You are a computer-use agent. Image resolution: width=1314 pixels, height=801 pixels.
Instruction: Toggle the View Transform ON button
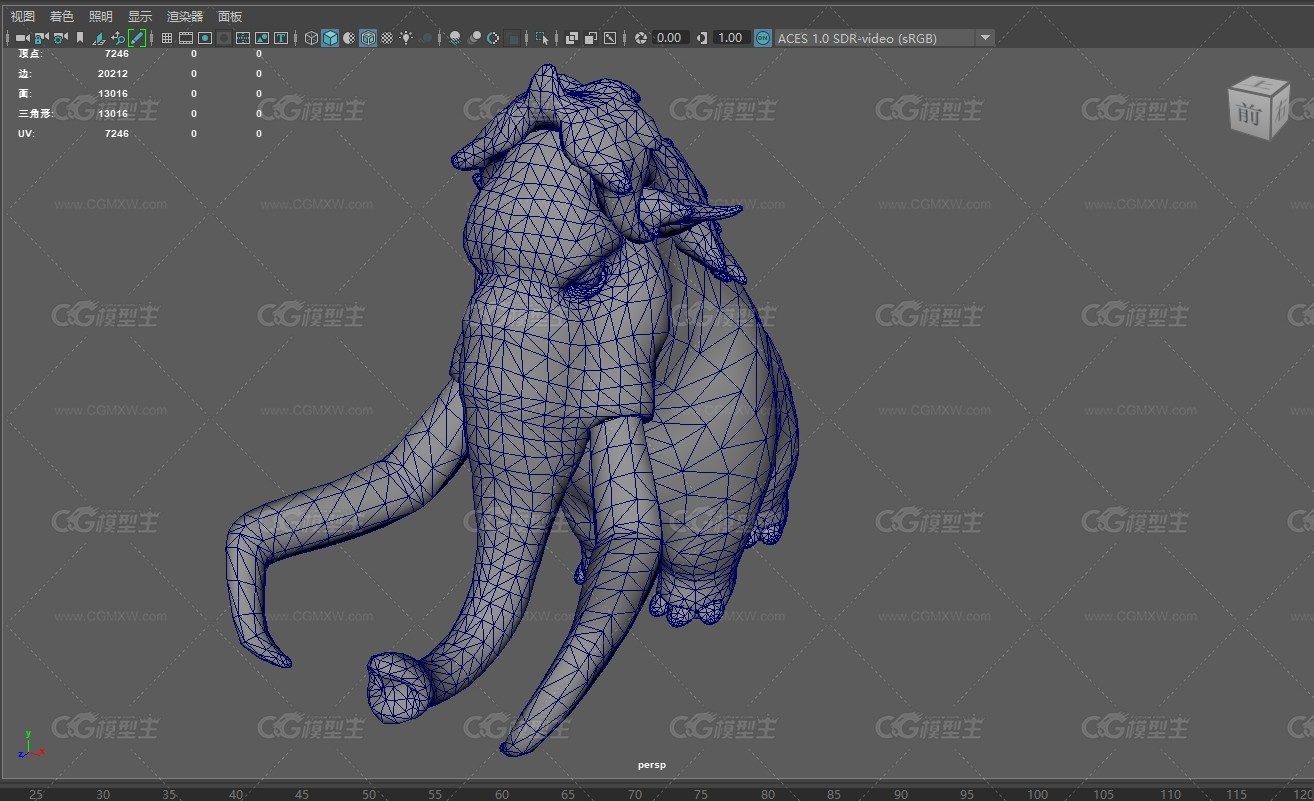[762, 38]
